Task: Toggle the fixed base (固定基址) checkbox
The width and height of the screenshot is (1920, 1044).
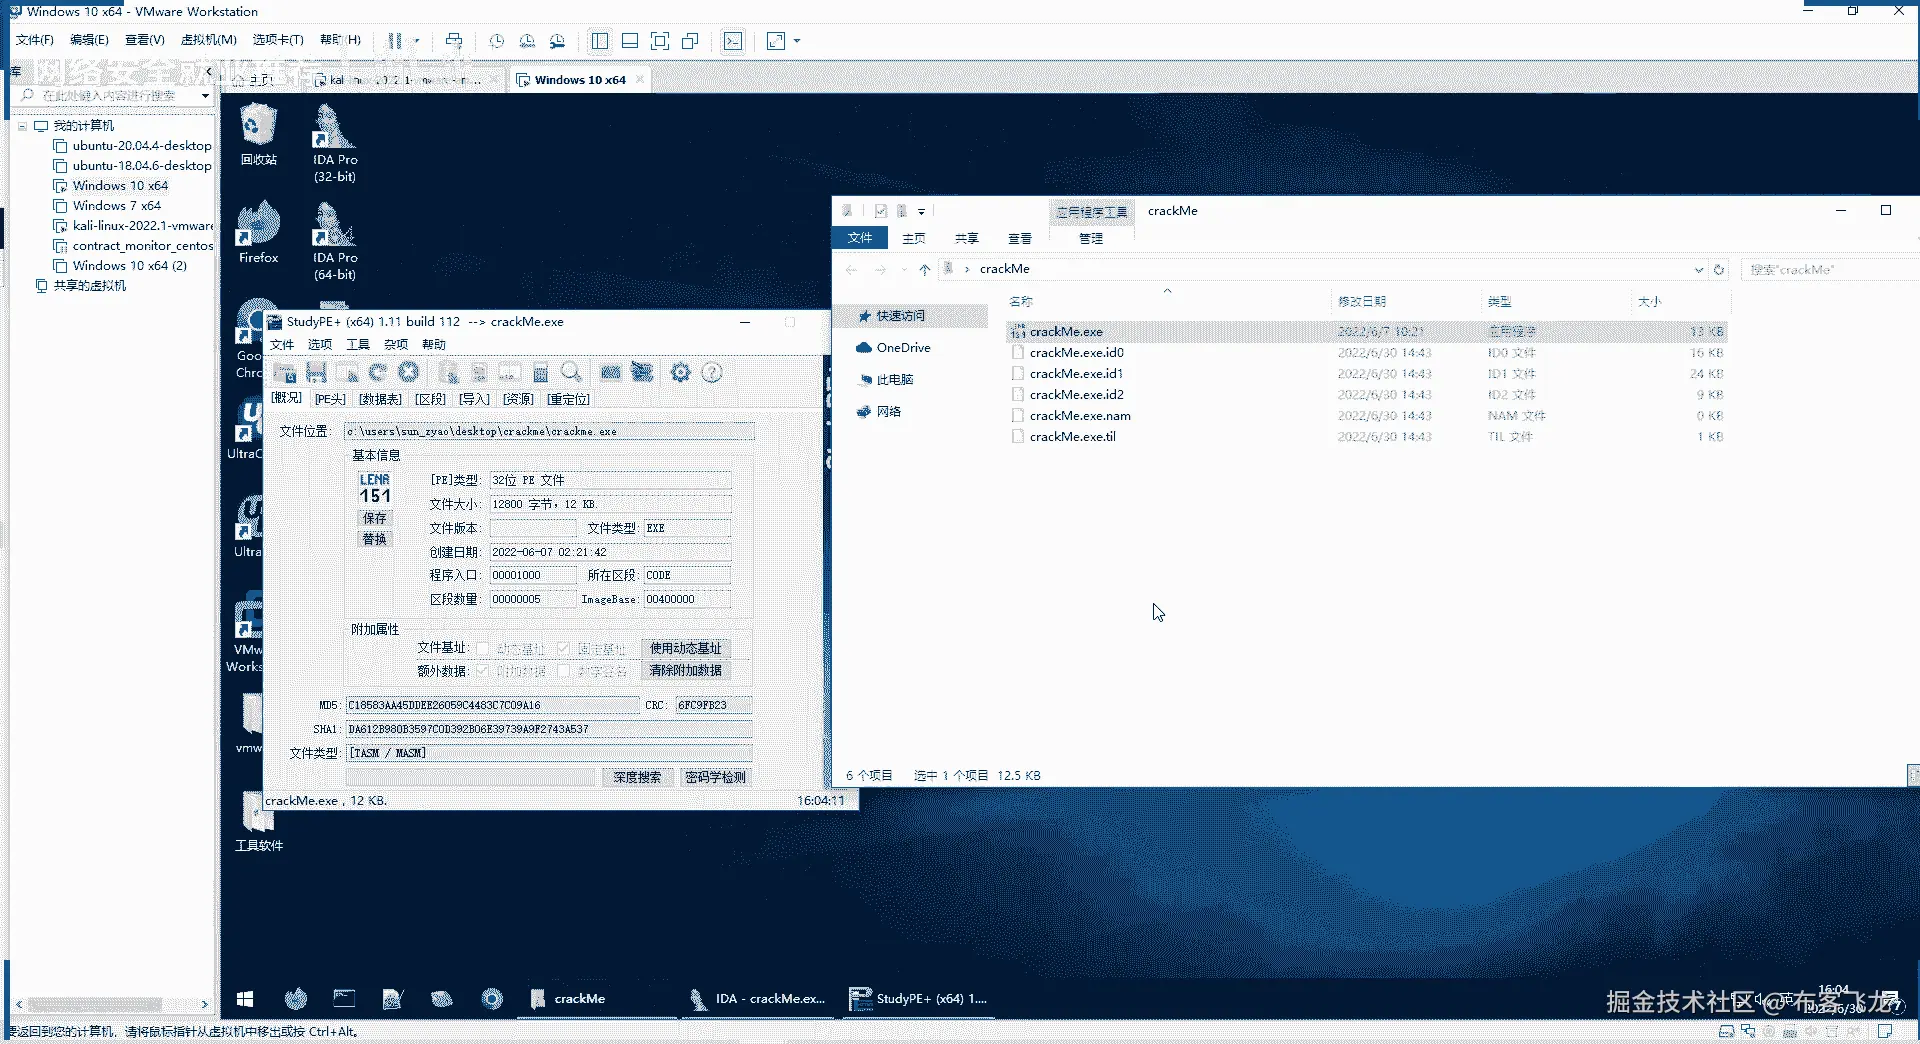Action: point(563,649)
